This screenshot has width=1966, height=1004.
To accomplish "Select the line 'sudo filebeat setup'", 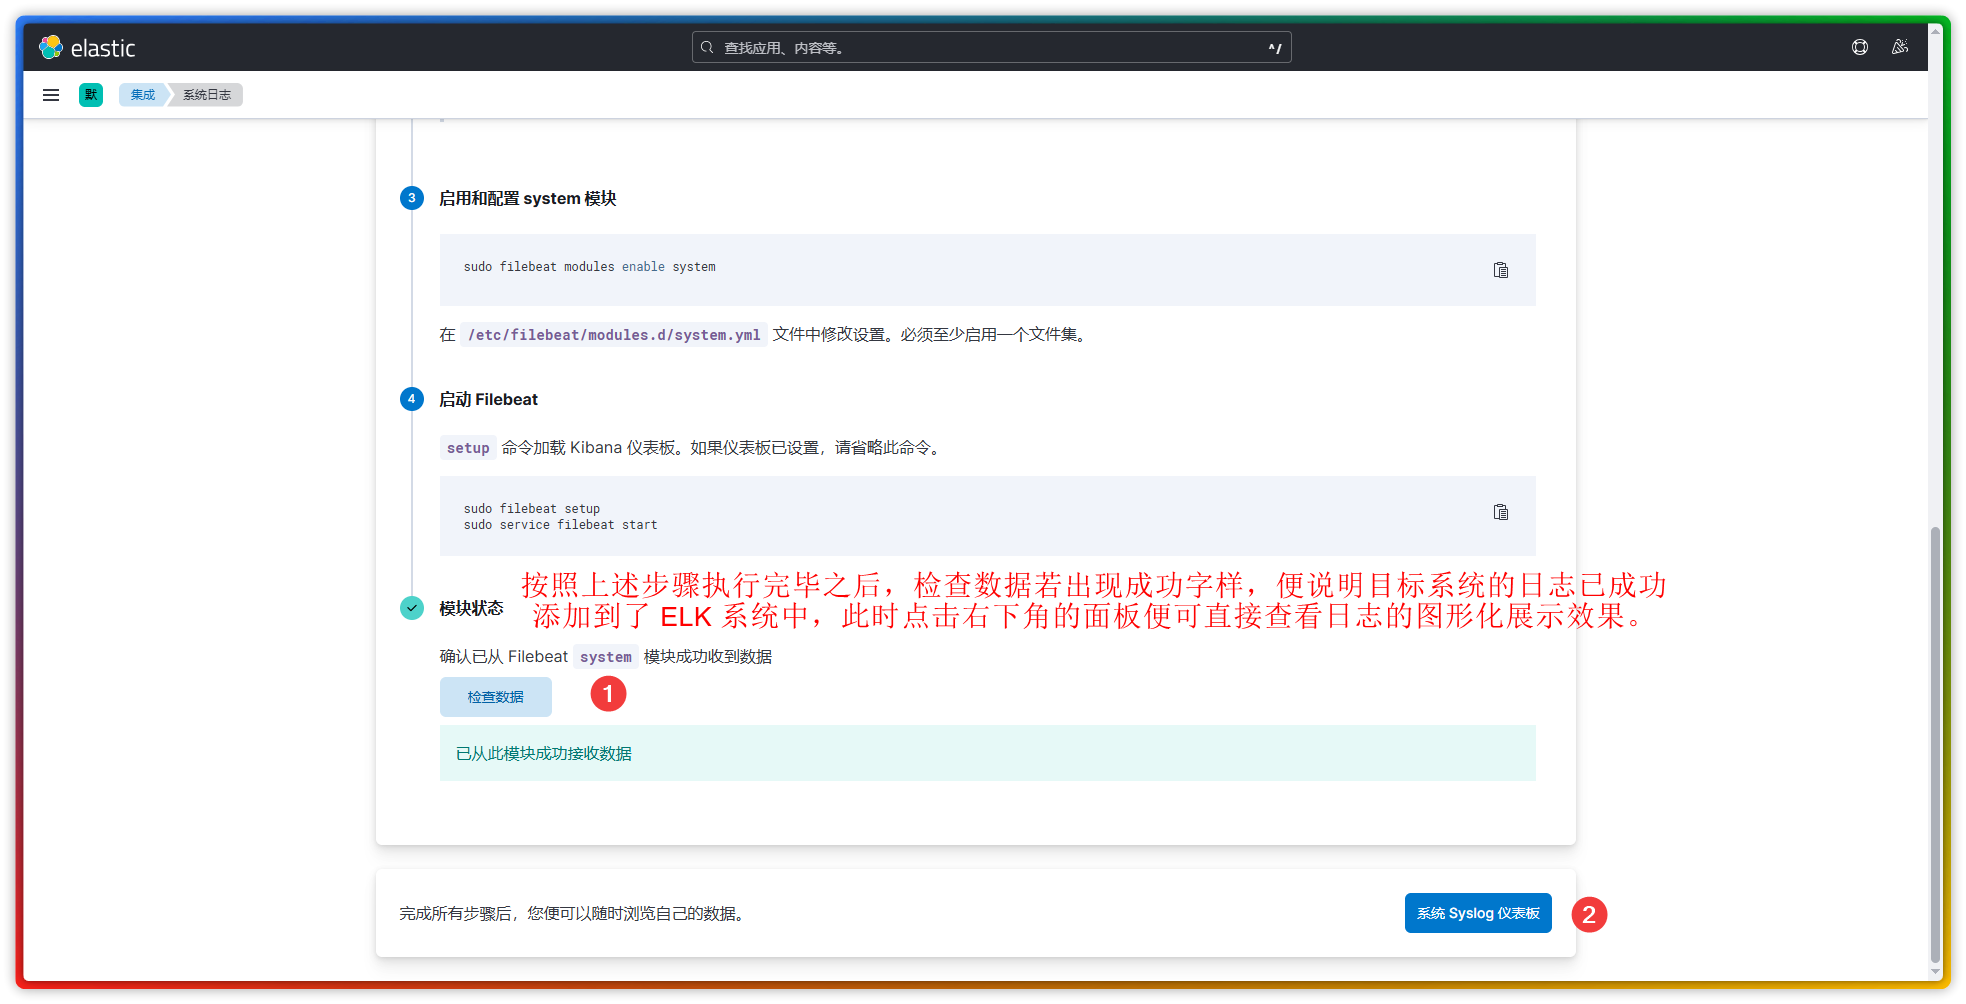I will pyautogui.click(x=532, y=509).
